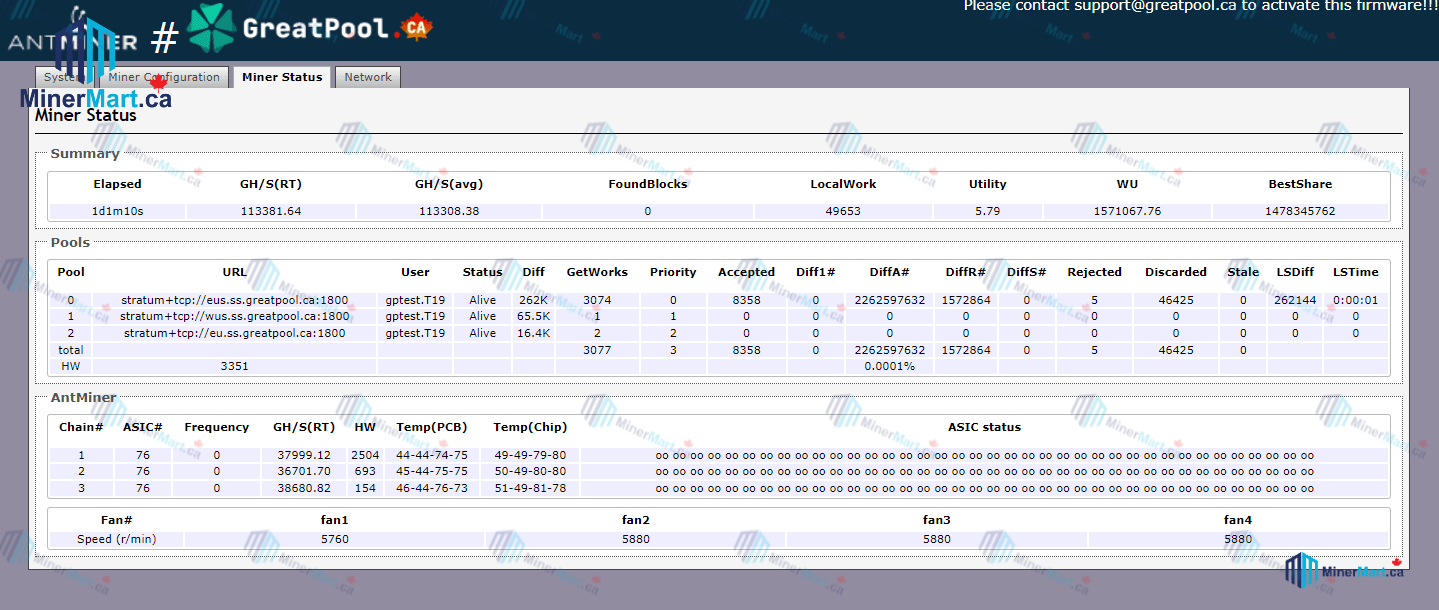The image size is (1439, 610).
Task: Click the Elapsed column header
Action: pos(117,184)
